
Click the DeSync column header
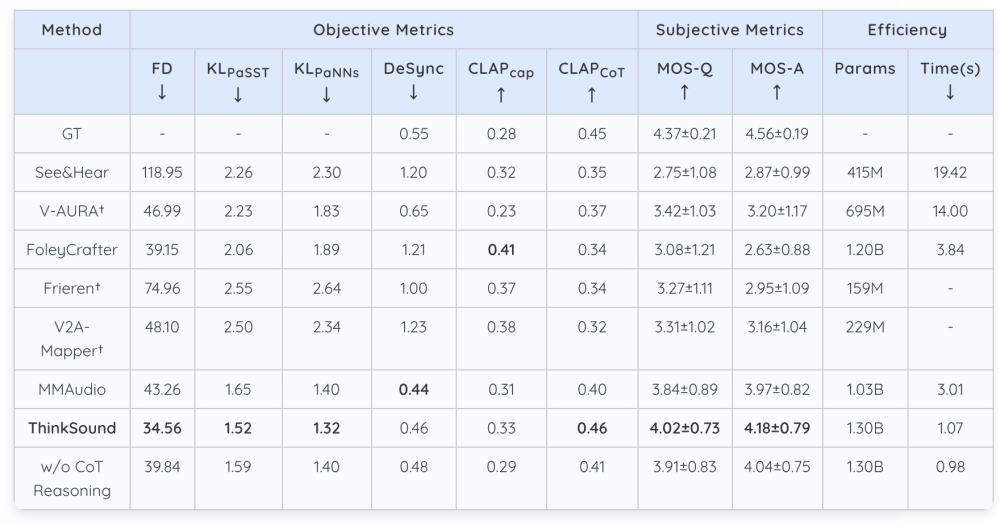(x=413, y=80)
